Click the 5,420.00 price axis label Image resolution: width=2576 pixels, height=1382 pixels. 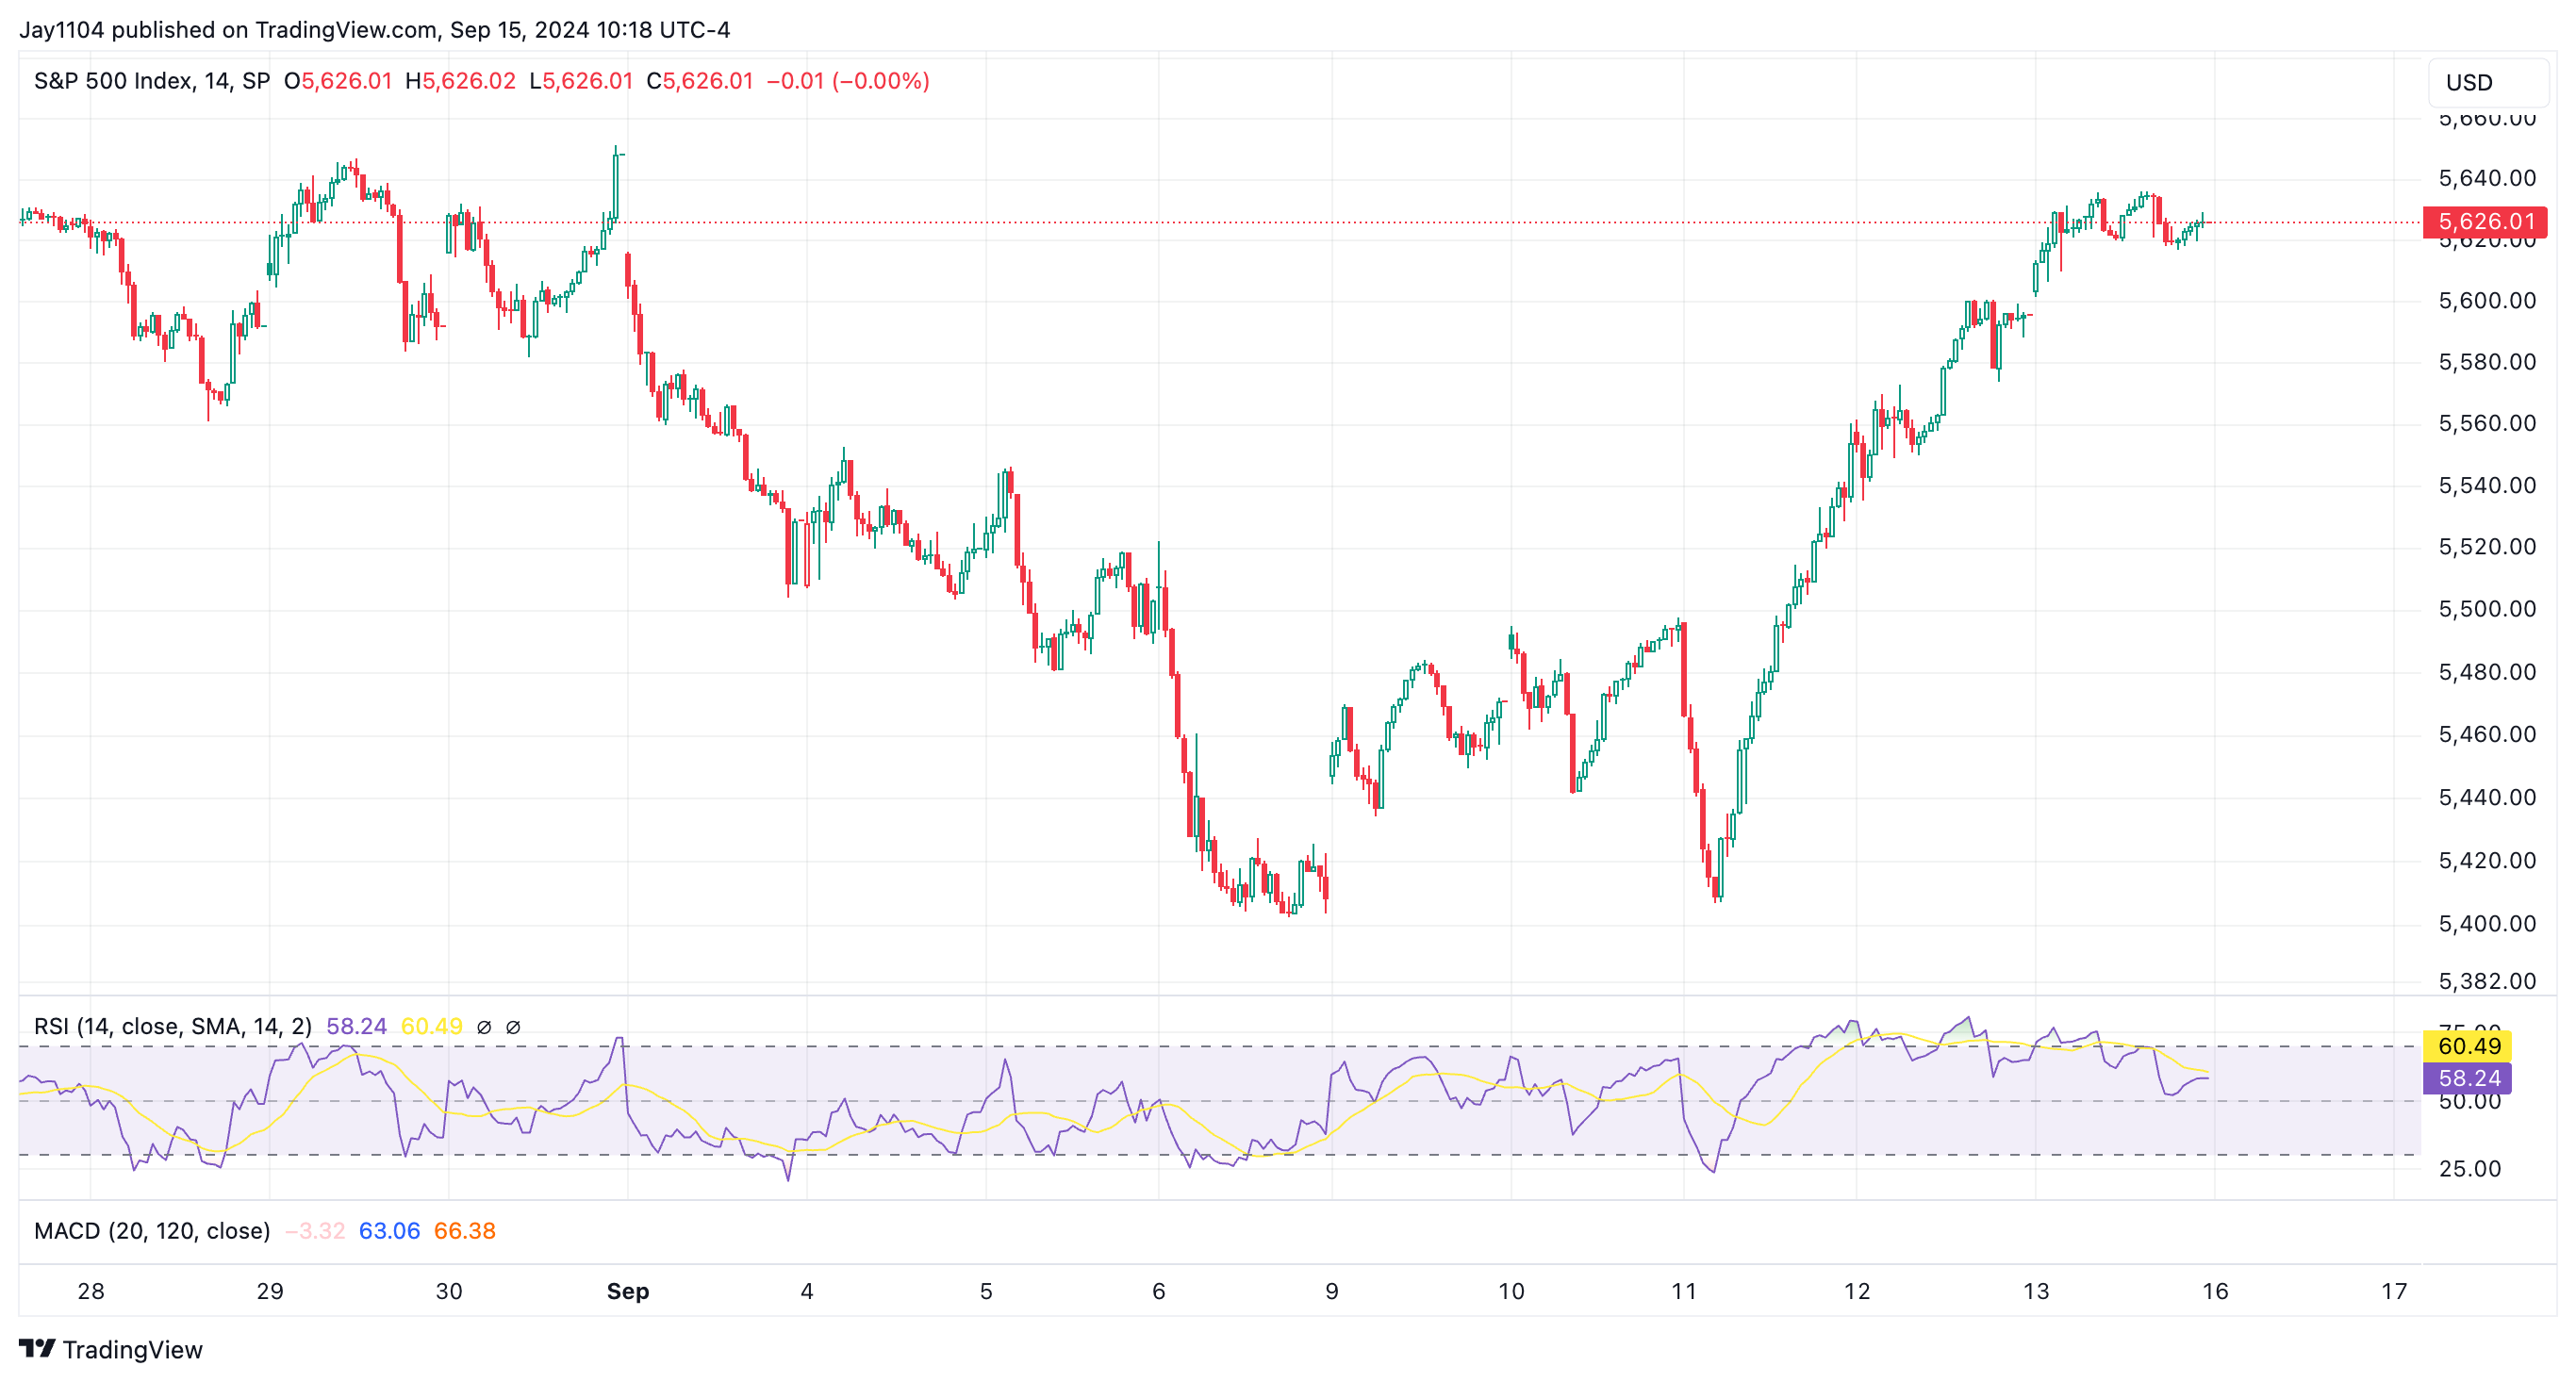(2487, 861)
